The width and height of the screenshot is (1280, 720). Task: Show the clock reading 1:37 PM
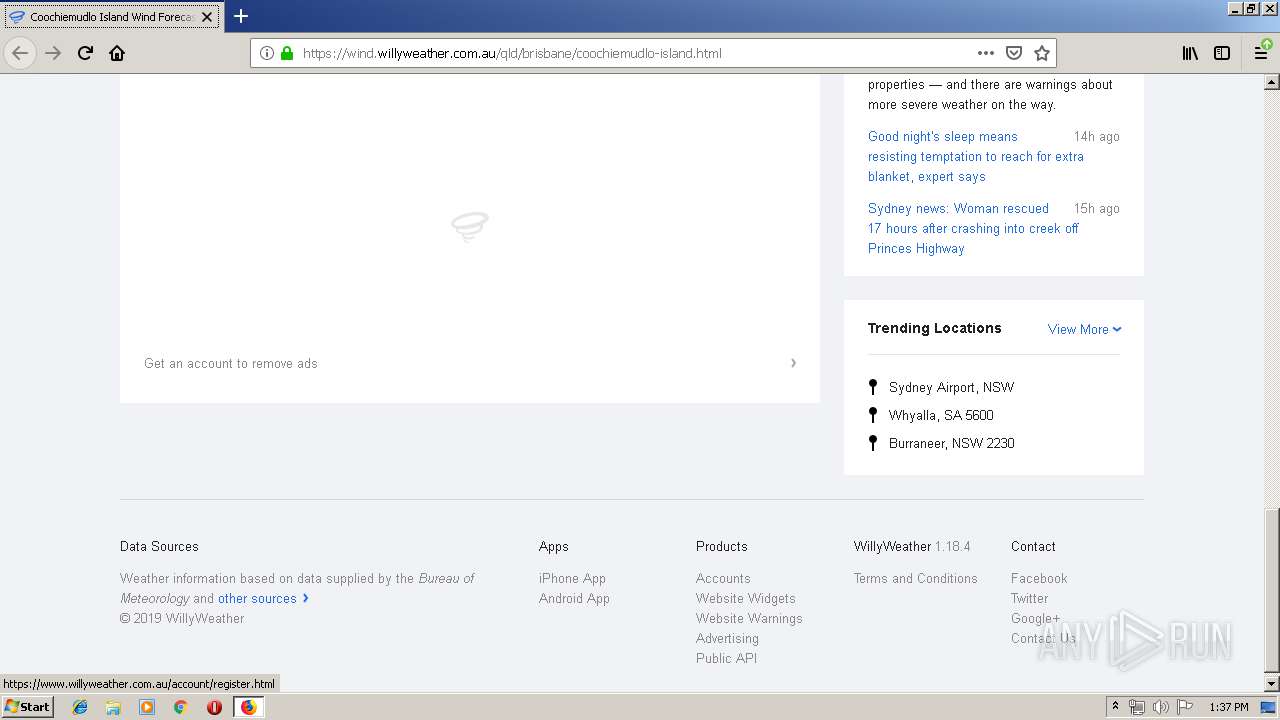tap(1229, 707)
